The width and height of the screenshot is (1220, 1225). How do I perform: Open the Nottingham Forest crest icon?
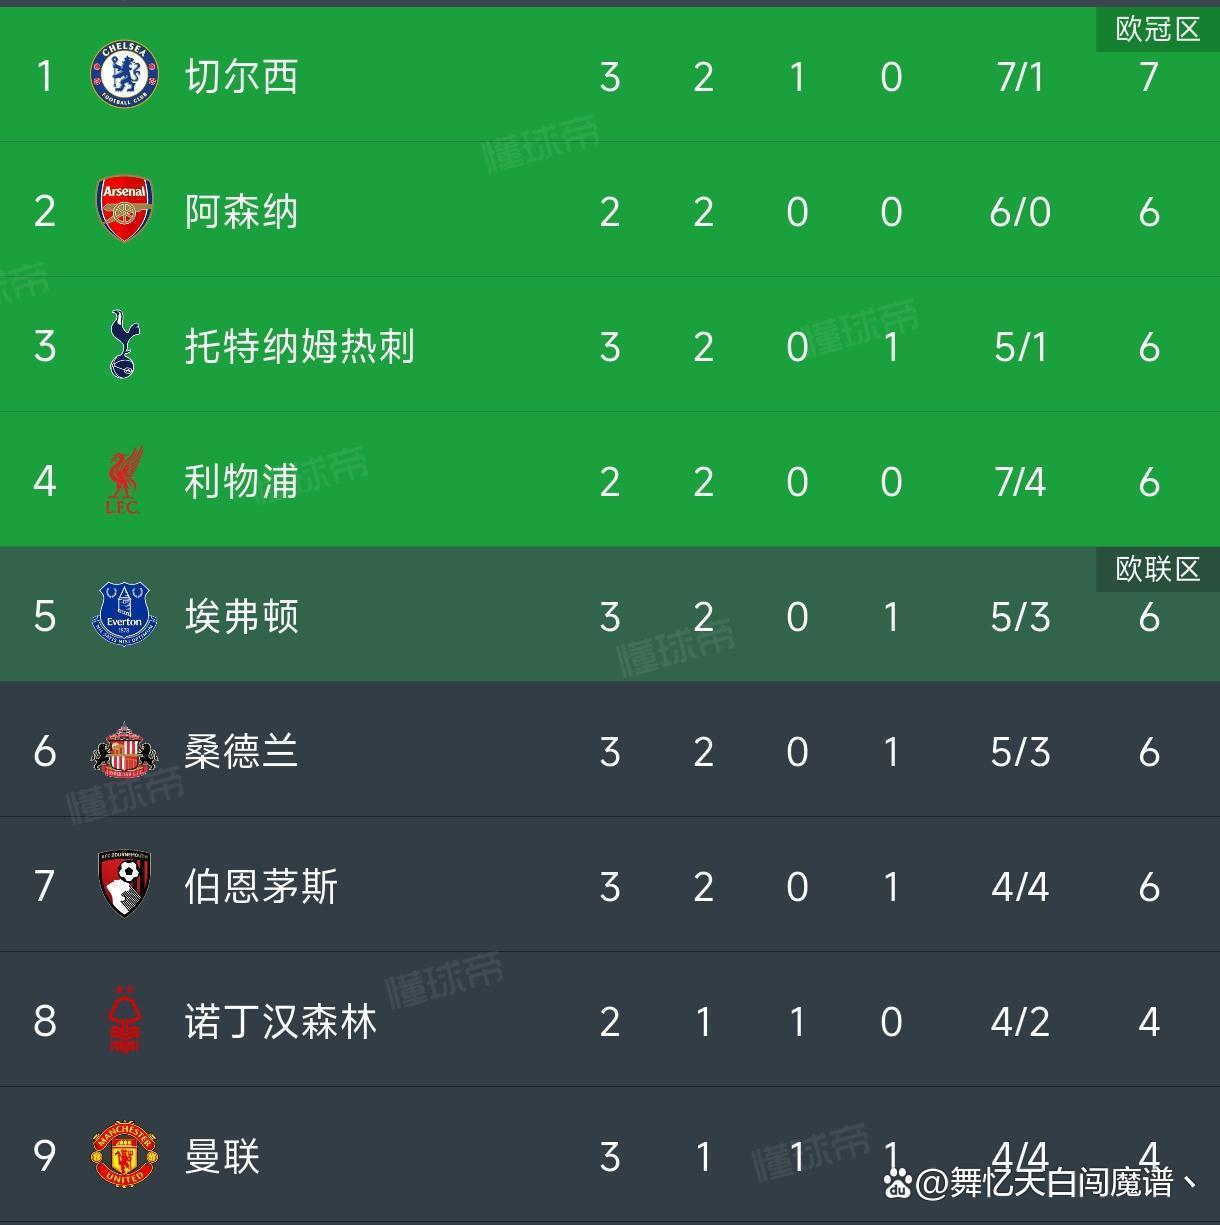[x=124, y=1021]
